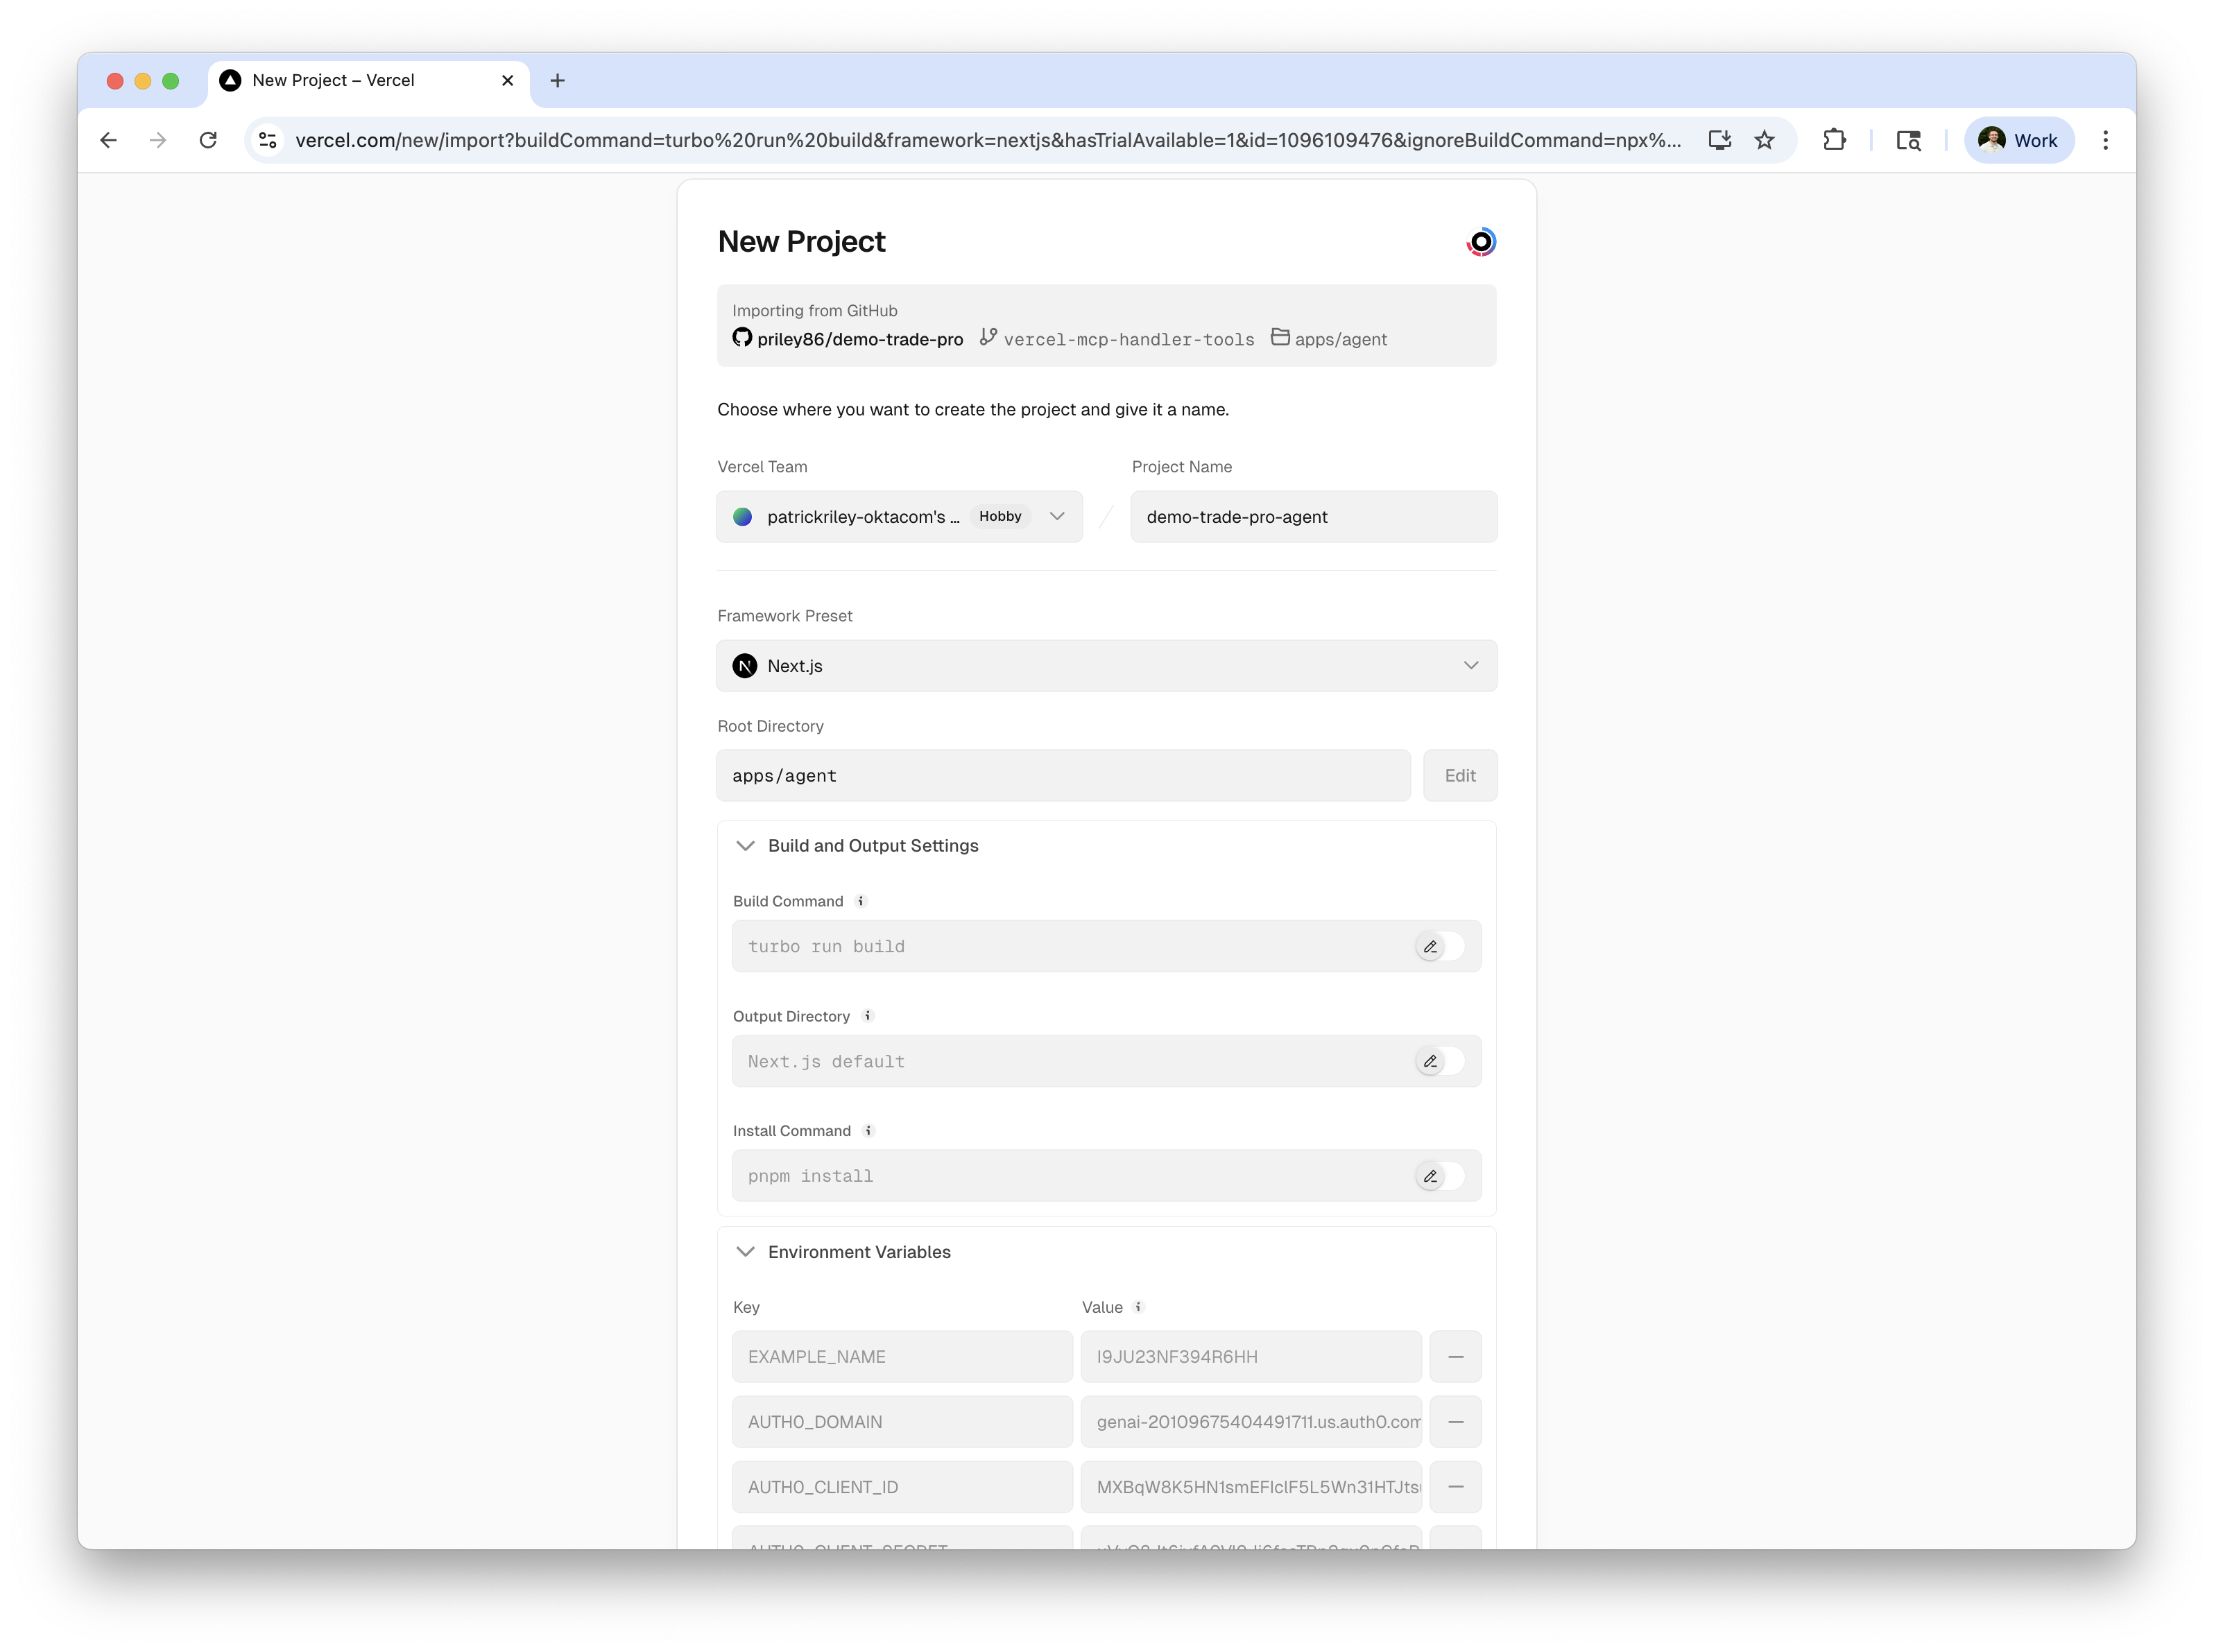Click the AUTH0_CLIENT_ID key field

point(902,1486)
